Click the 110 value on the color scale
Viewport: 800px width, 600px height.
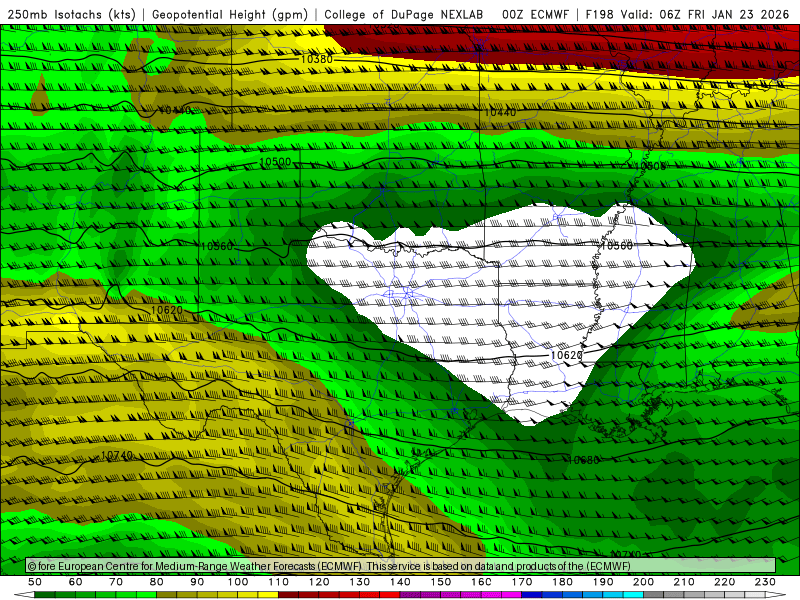(279, 582)
